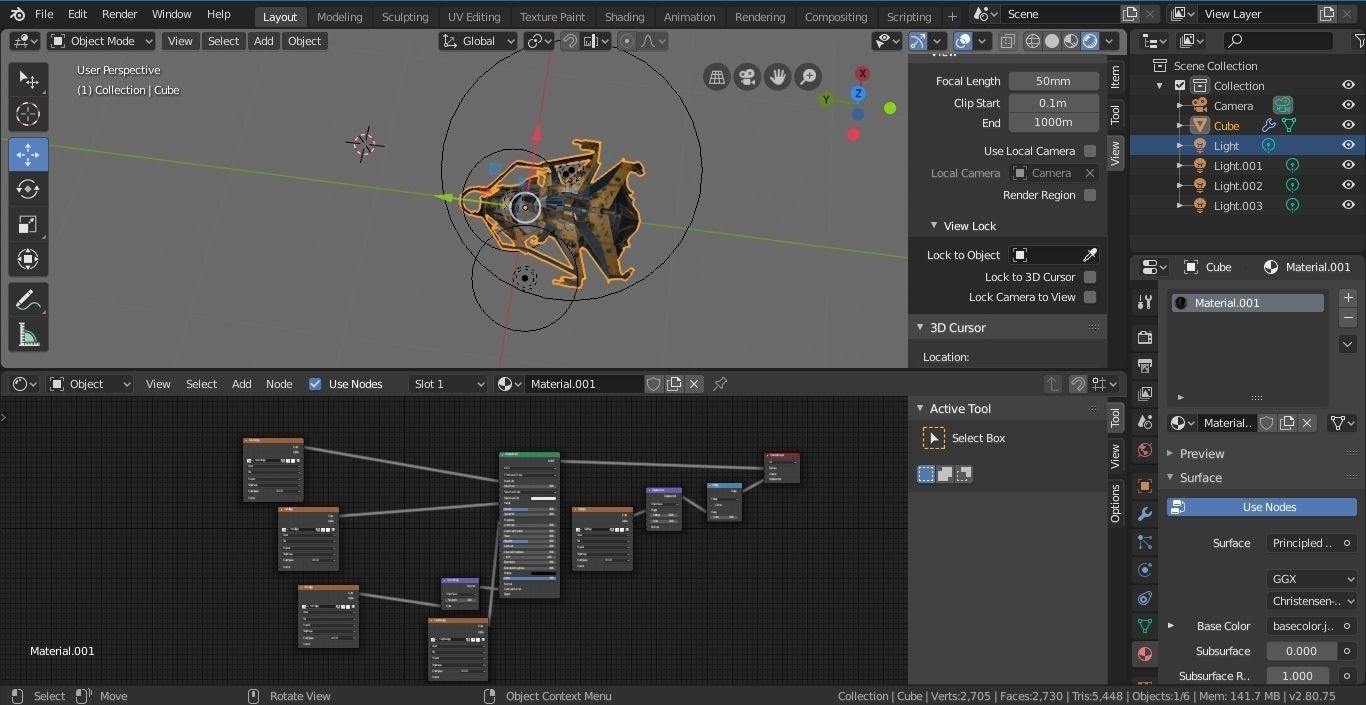The image size is (1366, 705).
Task: Hide Light.002 in outliner
Action: coord(1348,186)
